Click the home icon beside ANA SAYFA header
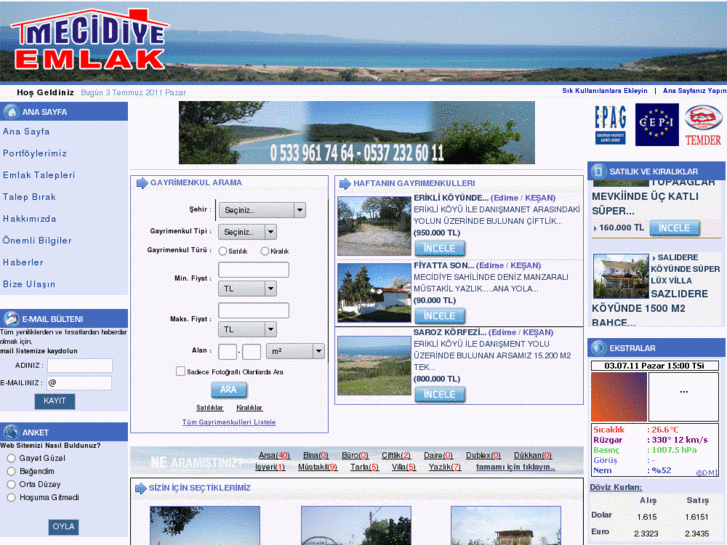Viewport: 727px width, 545px height. [x=11, y=112]
